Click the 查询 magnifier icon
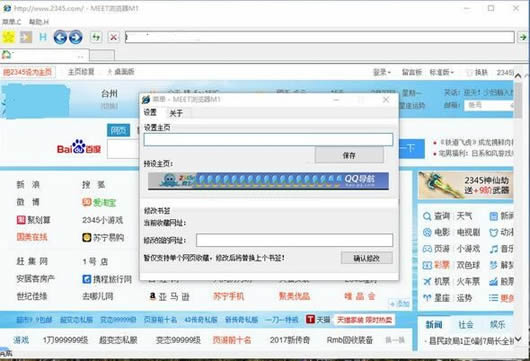This screenshot has height=361, width=530. pyautogui.click(x=427, y=216)
